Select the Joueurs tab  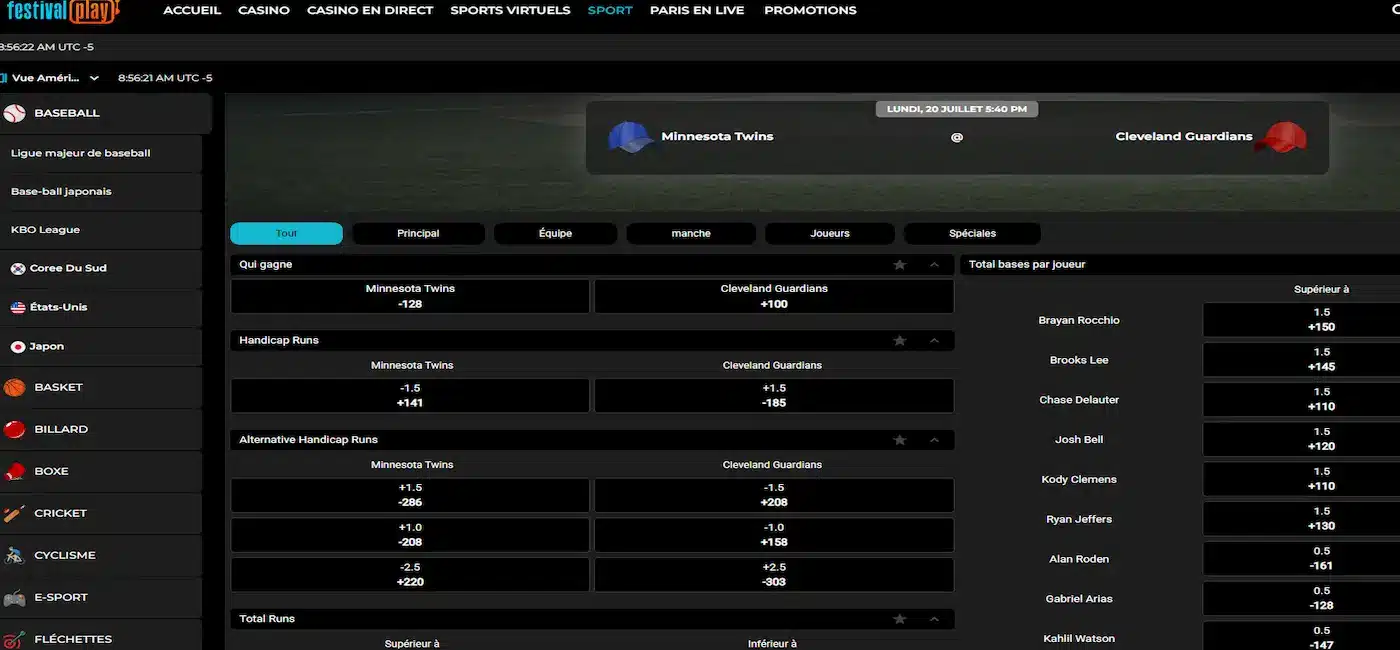(x=830, y=233)
